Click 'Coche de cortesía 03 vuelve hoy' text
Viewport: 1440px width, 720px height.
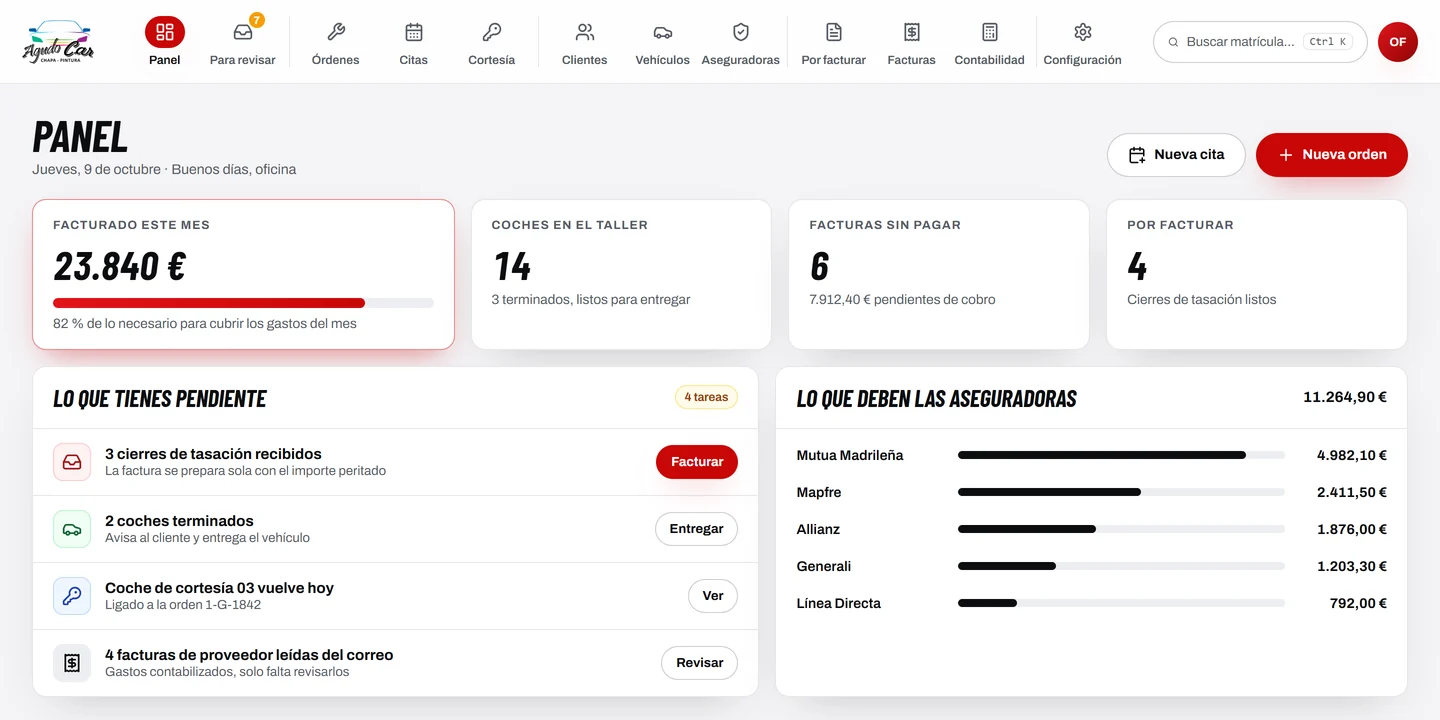click(x=219, y=588)
